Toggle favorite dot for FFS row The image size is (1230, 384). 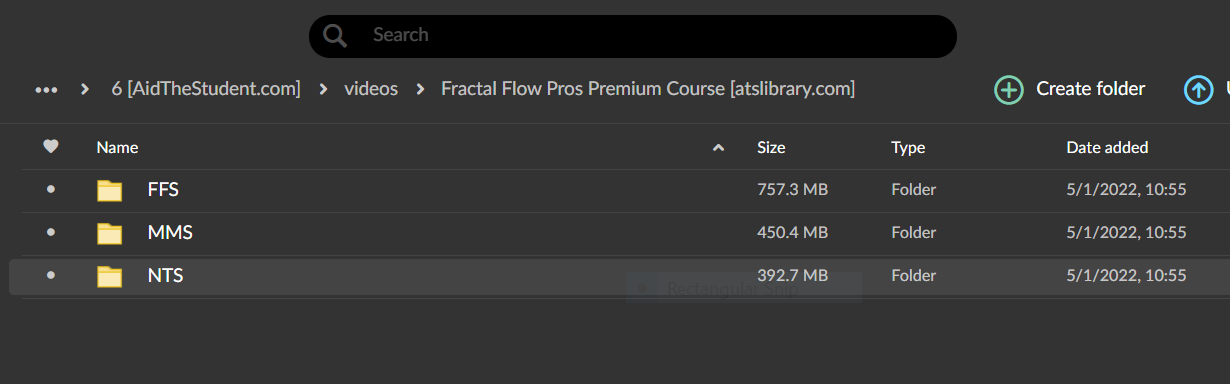click(x=51, y=189)
